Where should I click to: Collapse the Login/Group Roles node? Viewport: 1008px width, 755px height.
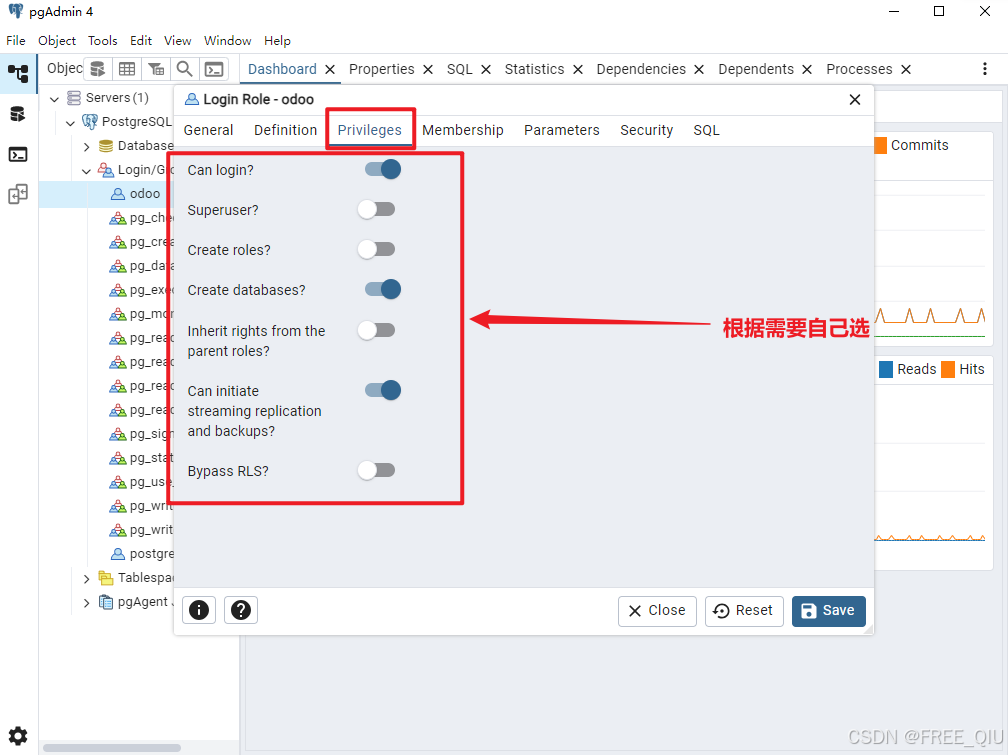click(x=87, y=170)
